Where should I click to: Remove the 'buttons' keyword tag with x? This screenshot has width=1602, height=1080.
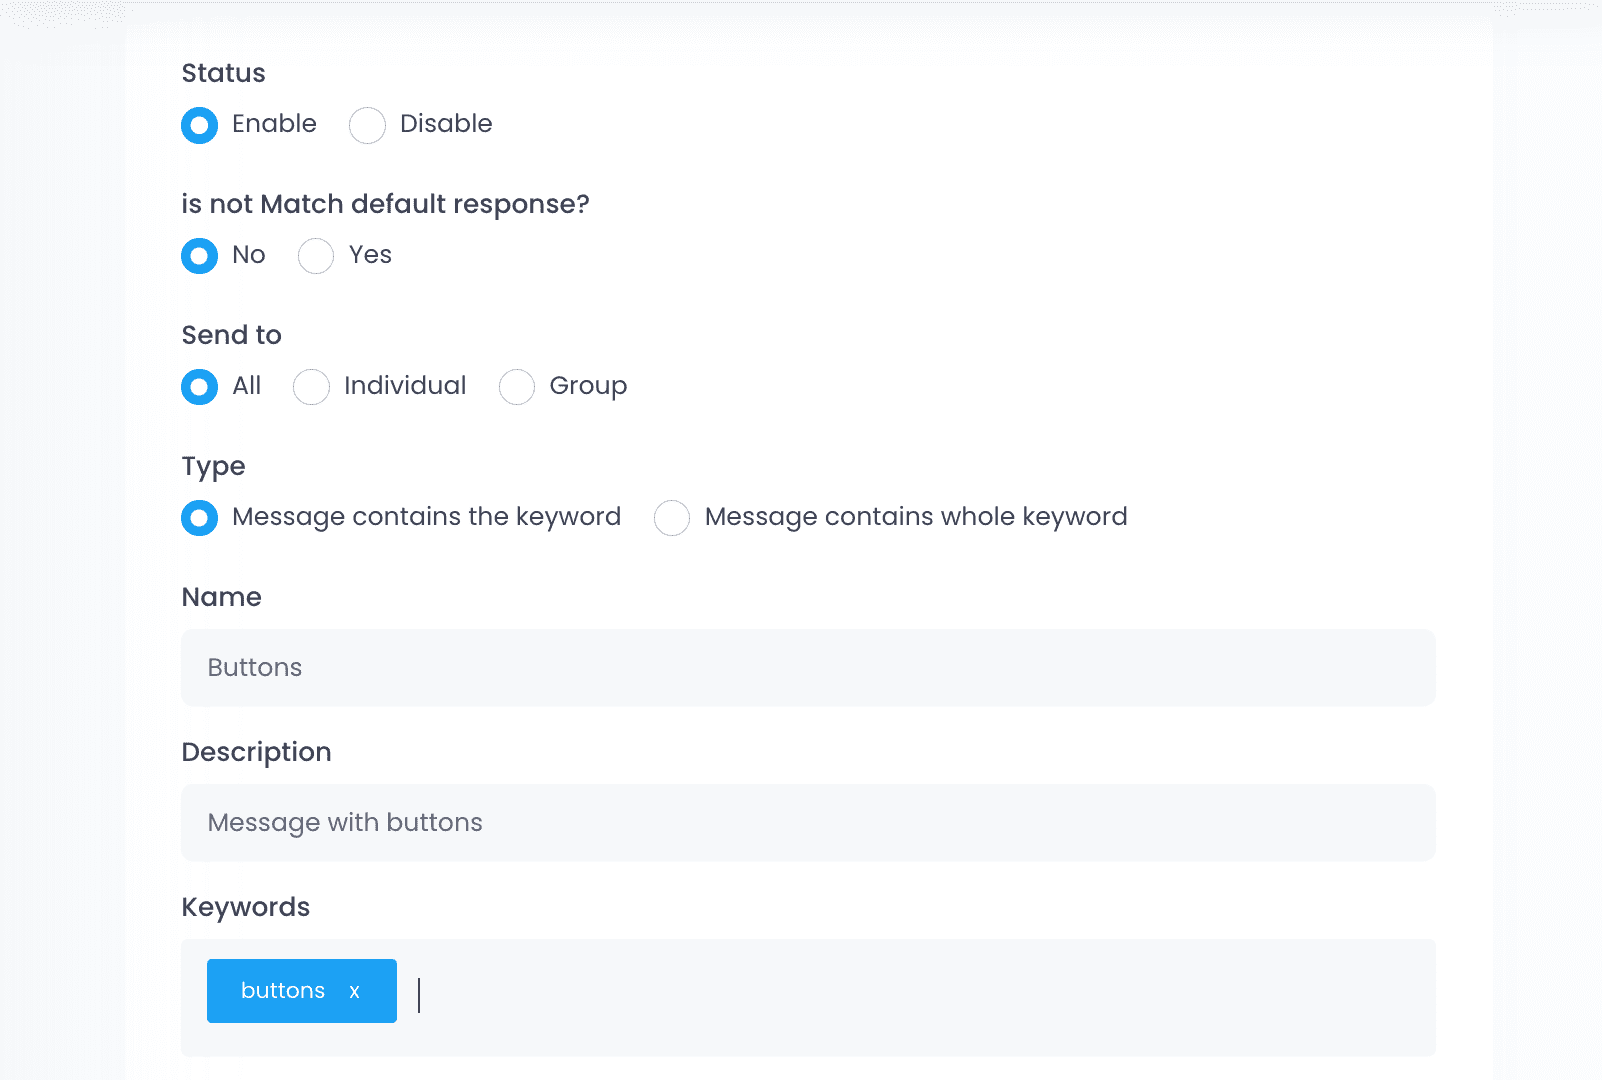pos(354,991)
